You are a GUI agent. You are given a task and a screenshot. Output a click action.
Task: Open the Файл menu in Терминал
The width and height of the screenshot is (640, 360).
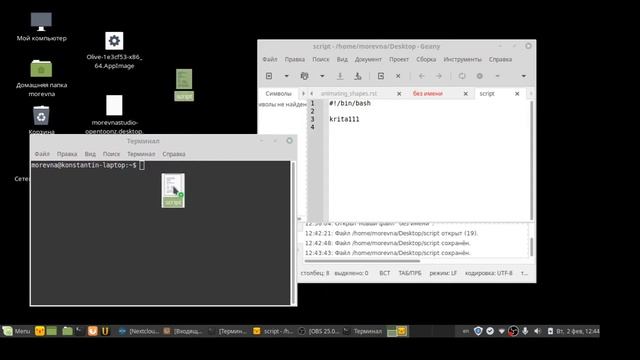coord(42,154)
